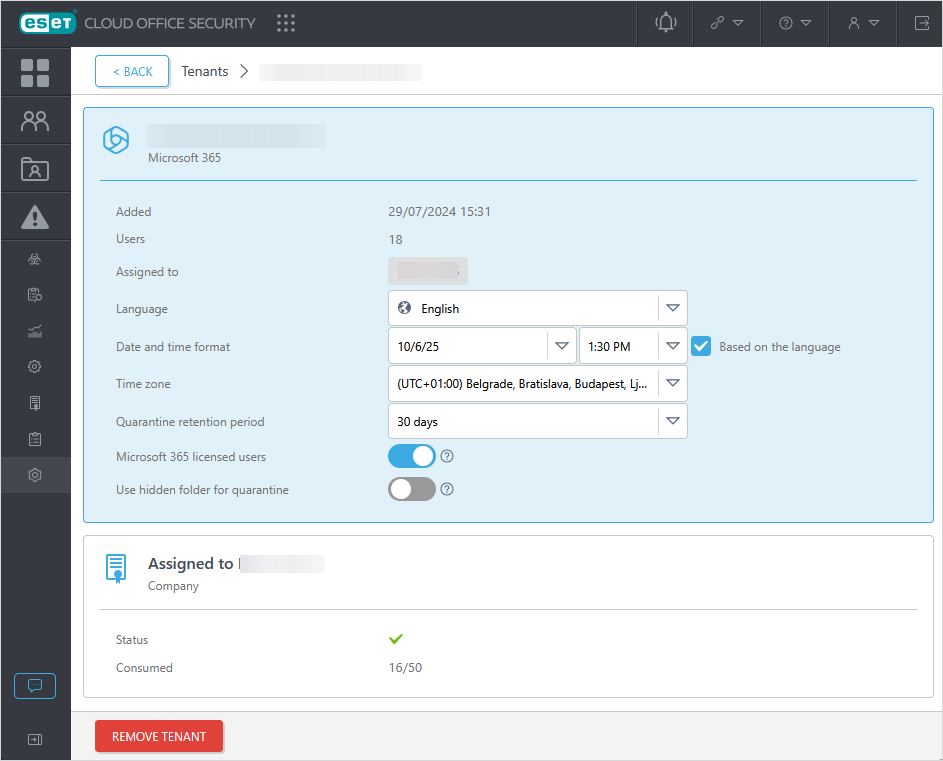Open the user account menu
The image size is (943, 761).
coord(863,23)
